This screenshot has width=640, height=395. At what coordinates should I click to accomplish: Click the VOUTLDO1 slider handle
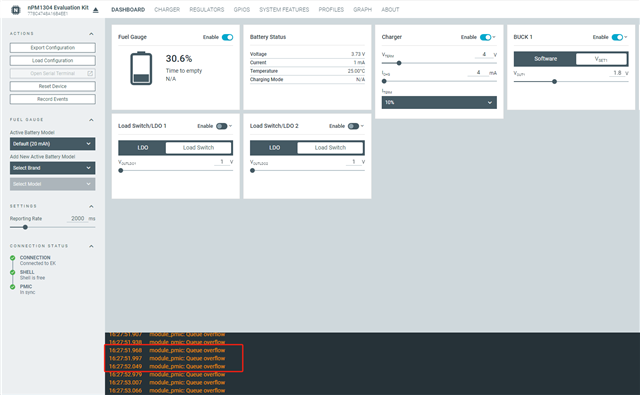pyautogui.click(x=121, y=171)
